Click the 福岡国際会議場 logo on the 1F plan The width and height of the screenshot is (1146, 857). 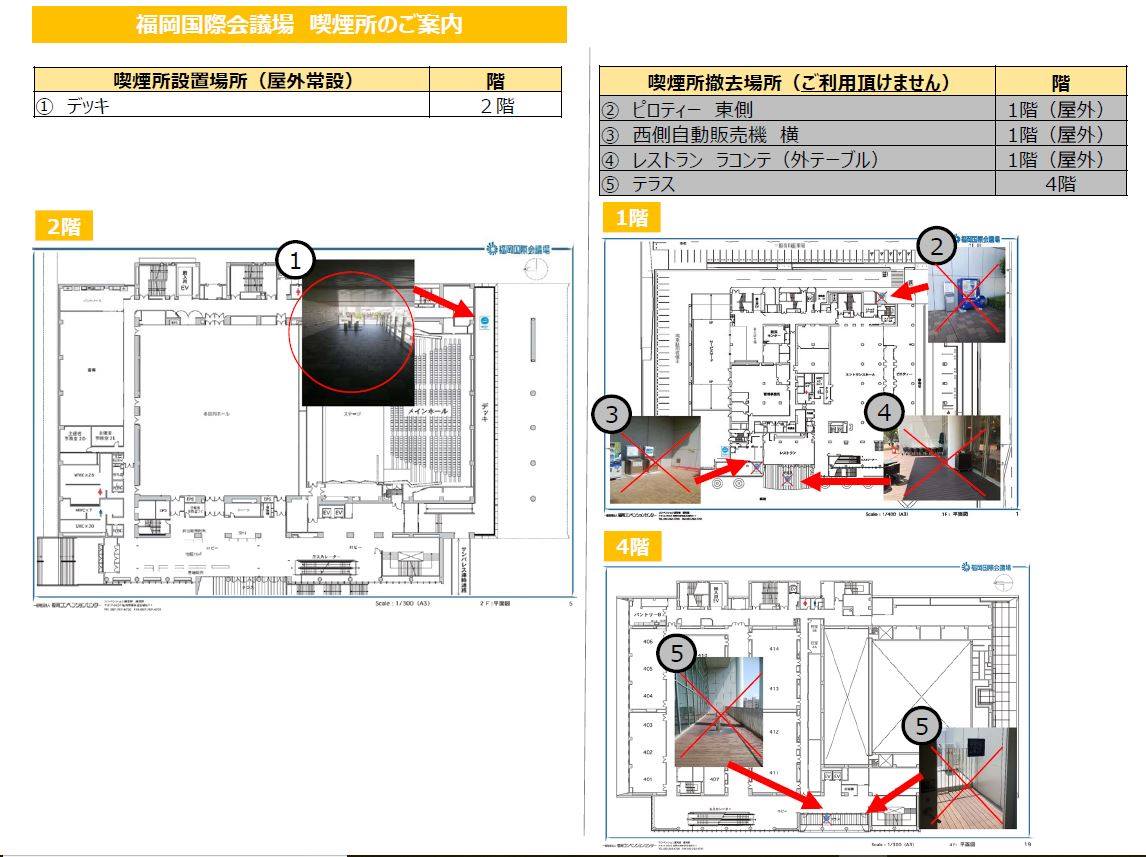[976, 239]
